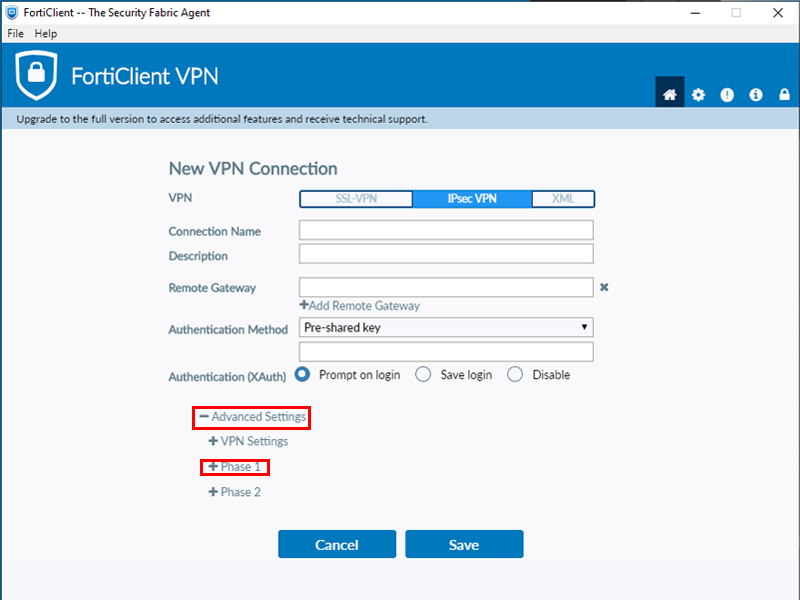
Task: Open Authentication Method dropdown
Action: tap(446, 327)
